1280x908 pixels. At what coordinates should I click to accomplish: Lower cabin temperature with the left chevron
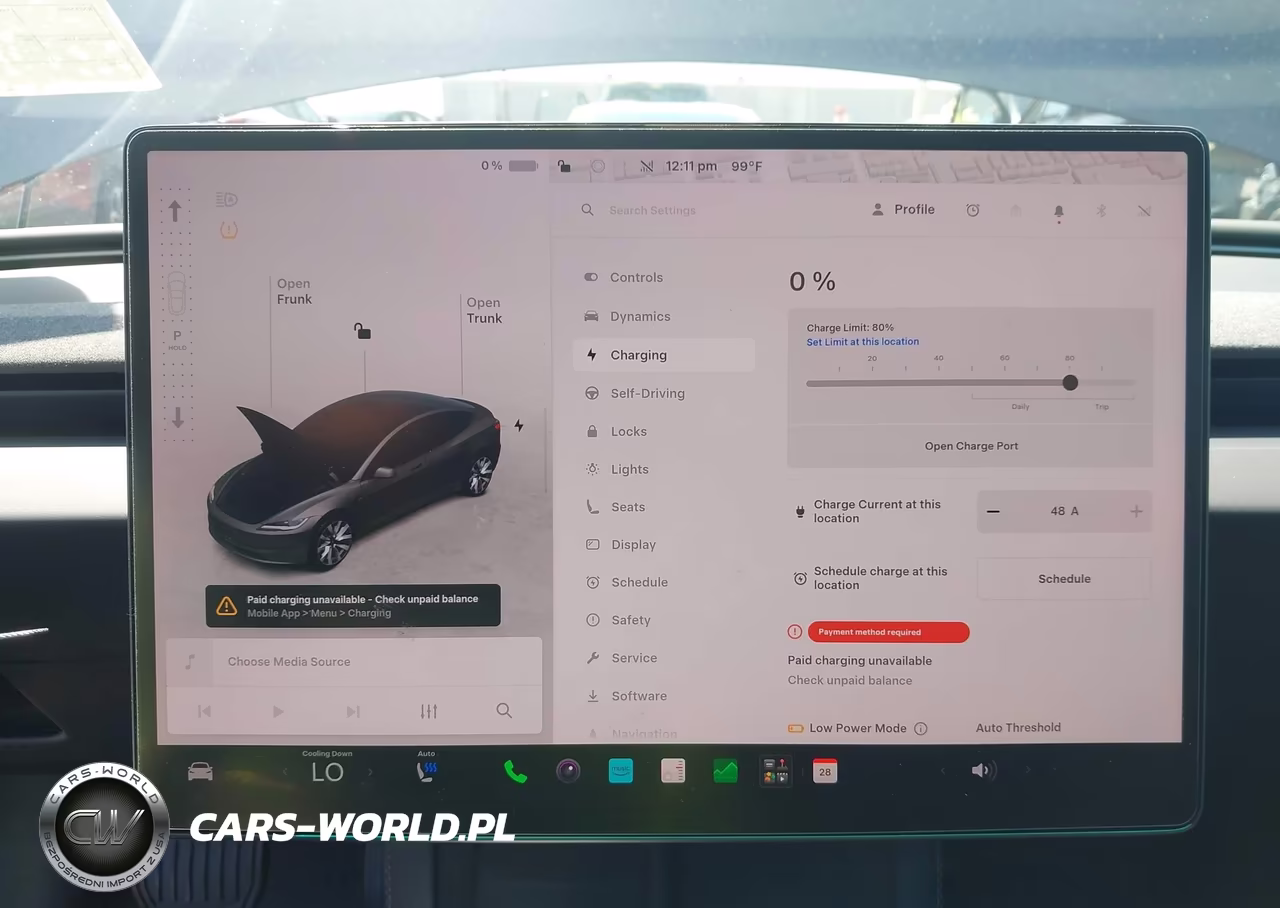point(285,771)
